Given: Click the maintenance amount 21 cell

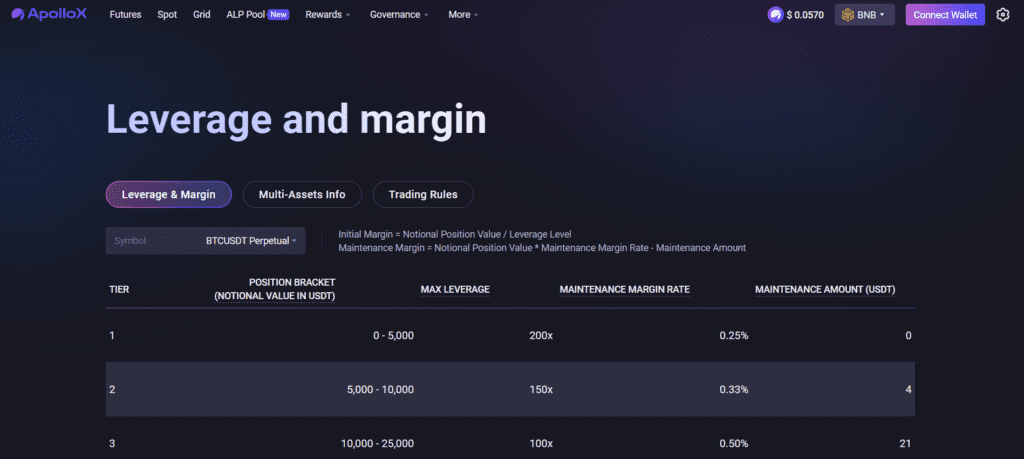Looking at the screenshot, I should tap(904, 444).
